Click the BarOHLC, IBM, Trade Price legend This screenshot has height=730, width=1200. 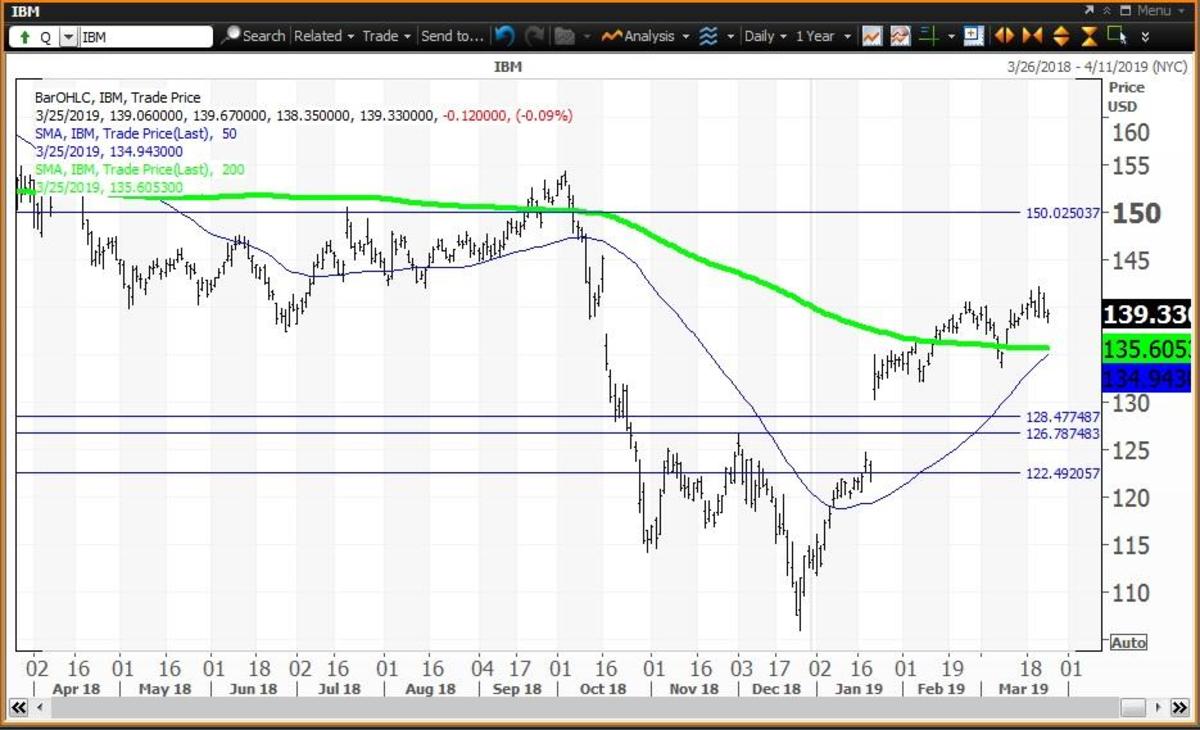(x=118, y=97)
